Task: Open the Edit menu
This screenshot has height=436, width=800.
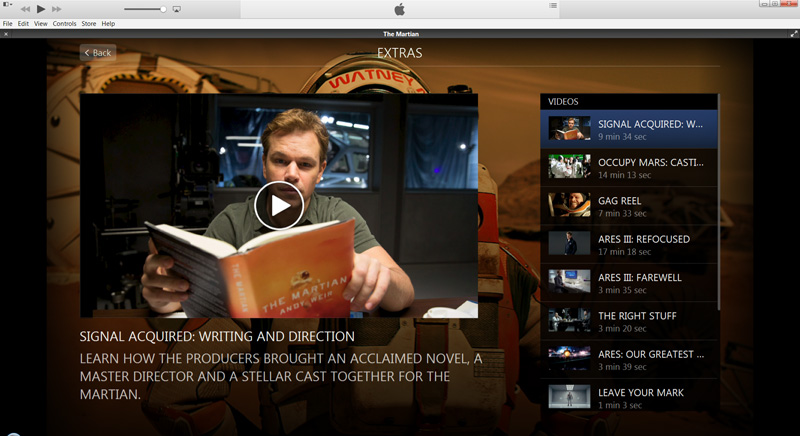Action: 23,23
